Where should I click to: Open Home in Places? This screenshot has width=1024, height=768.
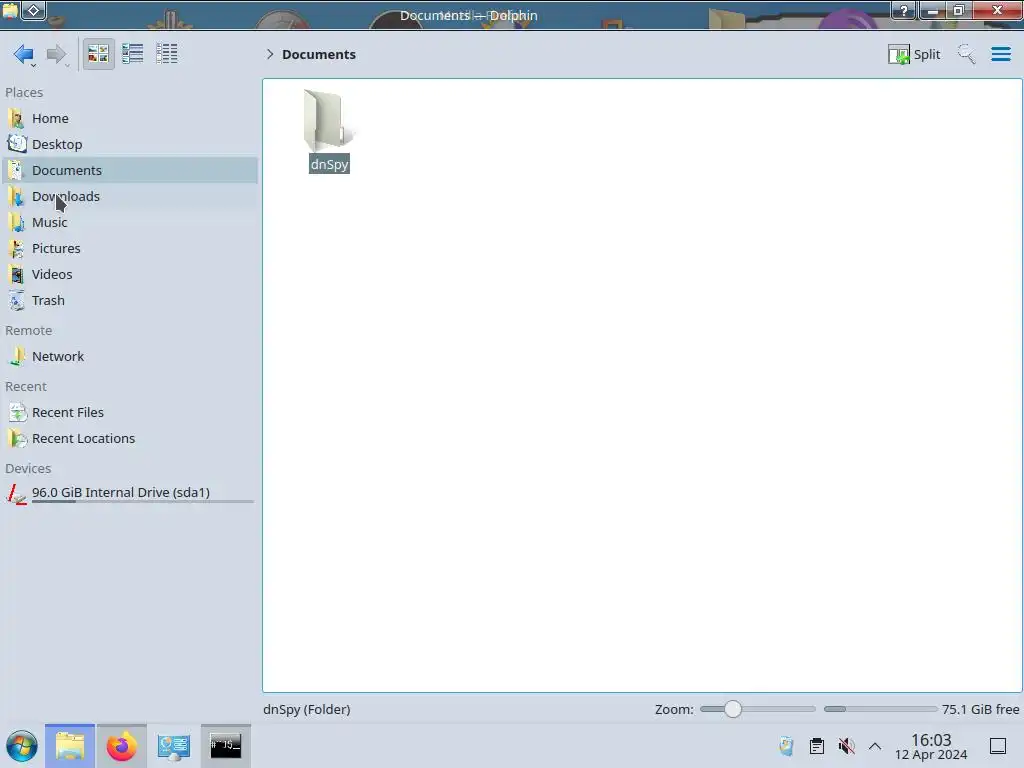pyautogui.click(x=130, y=118)
